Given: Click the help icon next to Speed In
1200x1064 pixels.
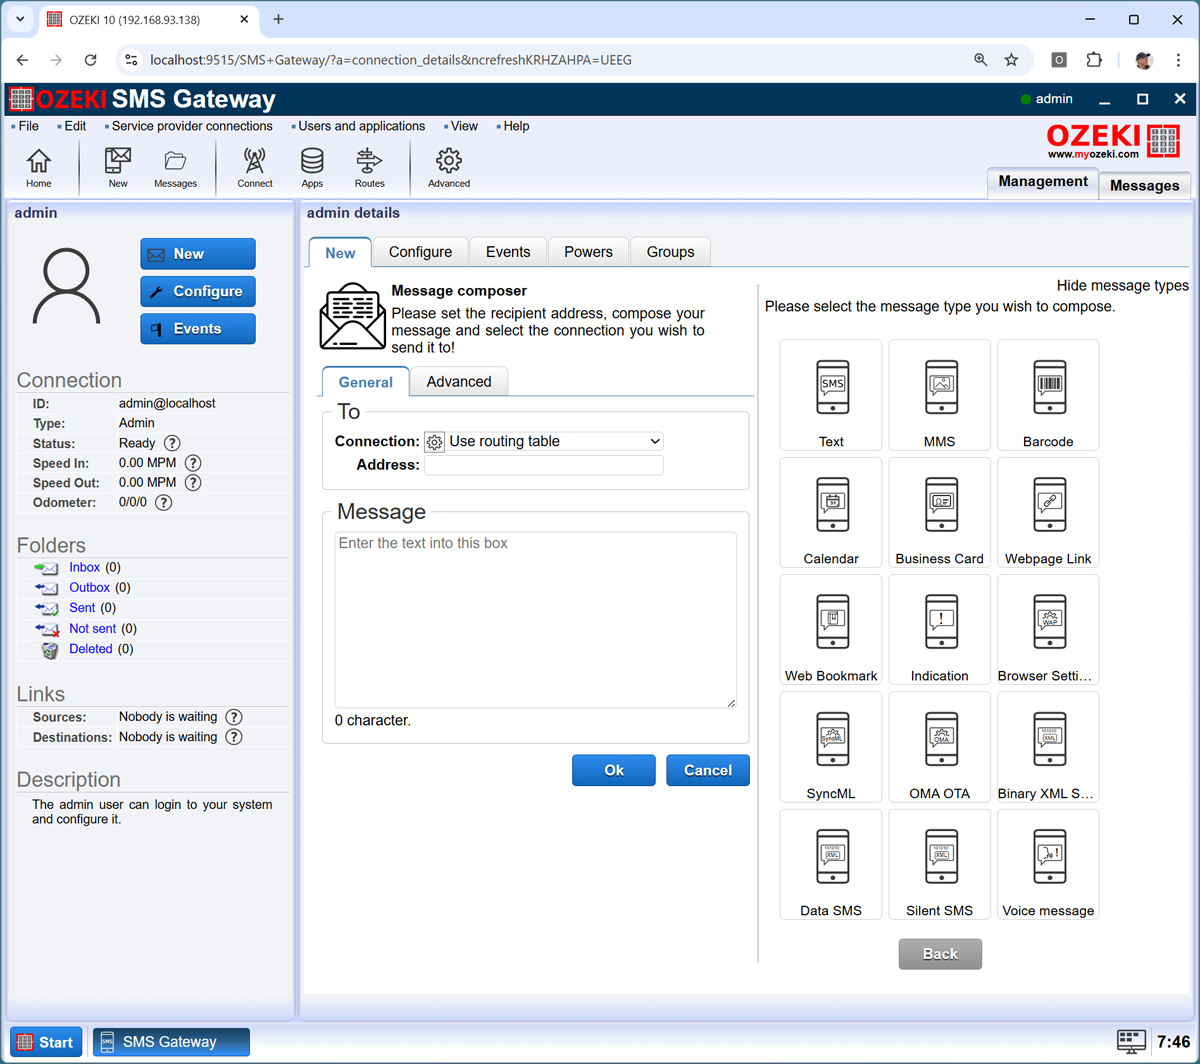Looking at the screenshot, I should point(194,463).
